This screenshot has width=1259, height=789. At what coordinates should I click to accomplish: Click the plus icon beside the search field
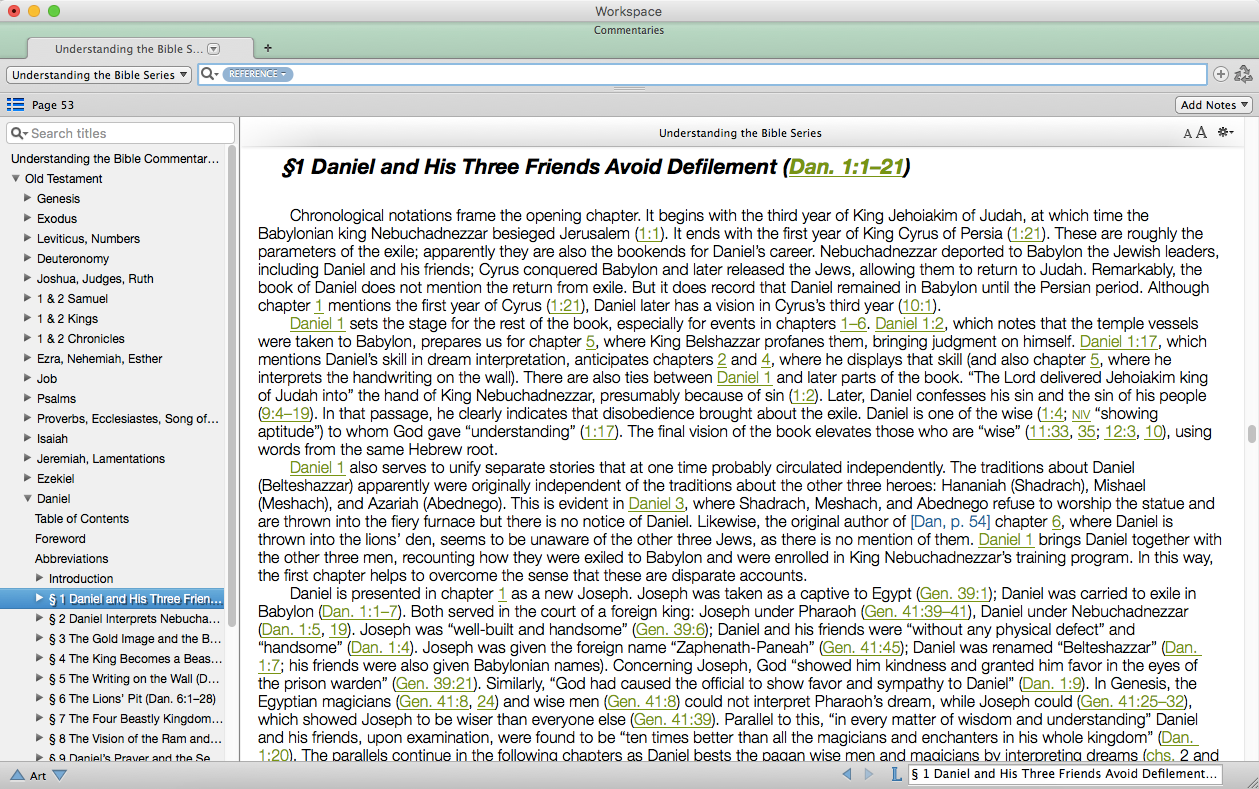pos(1221,74)
